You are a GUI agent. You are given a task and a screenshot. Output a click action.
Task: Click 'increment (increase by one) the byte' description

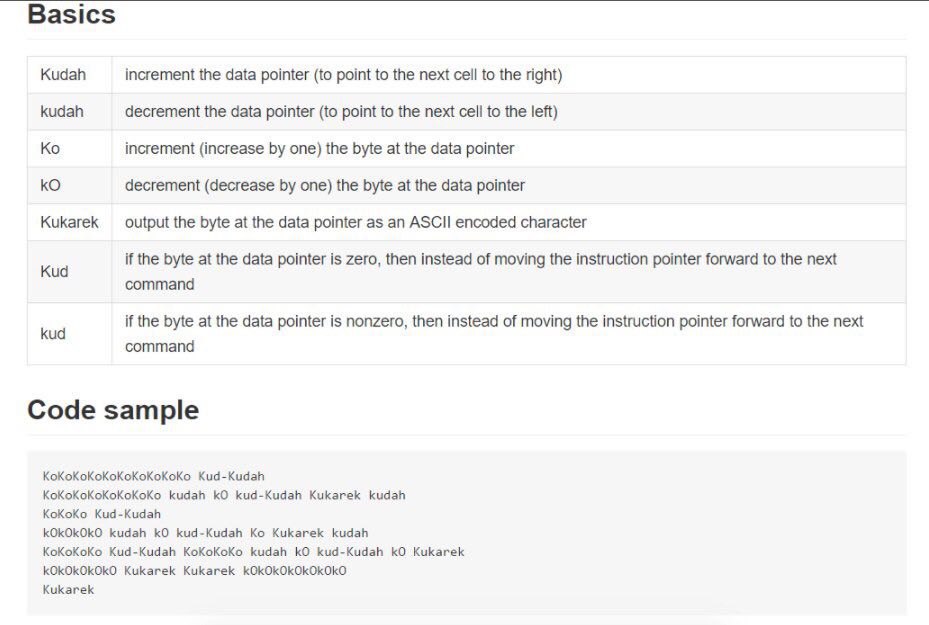(319, 148)
